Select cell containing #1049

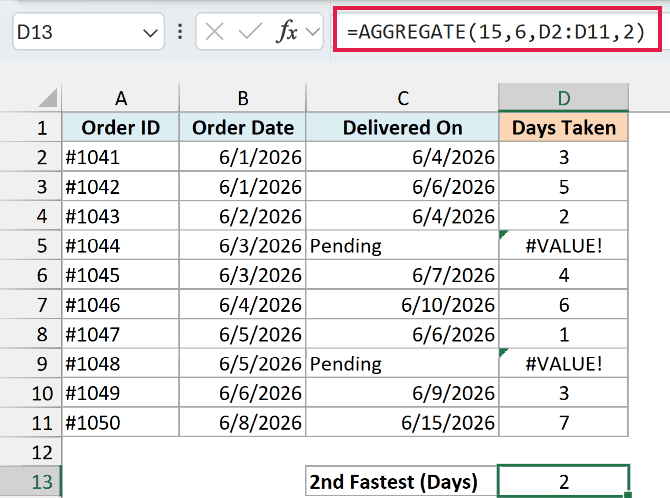(120, 393)
